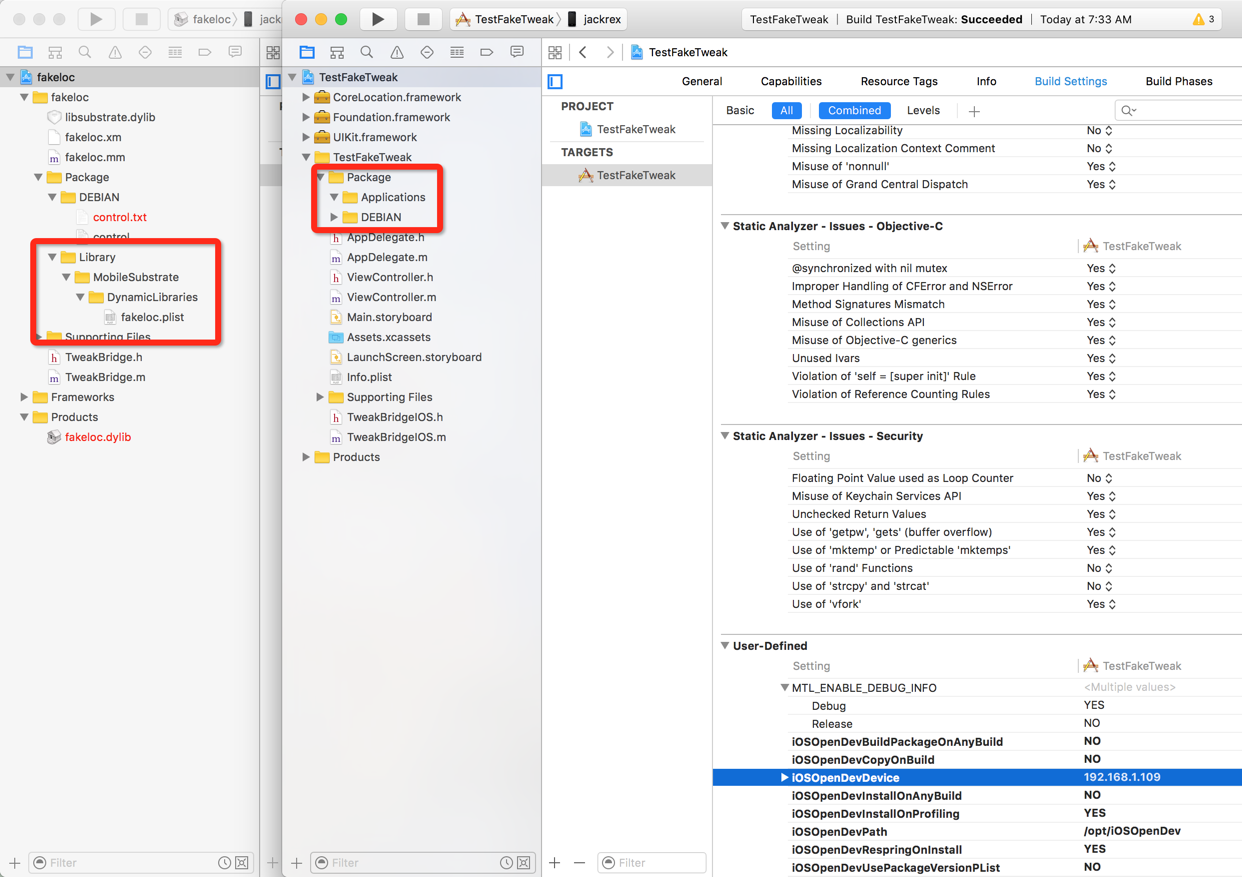This screenshot has height=877, width=1242.
Task: Open the General tab
Action: coord(702,81)
